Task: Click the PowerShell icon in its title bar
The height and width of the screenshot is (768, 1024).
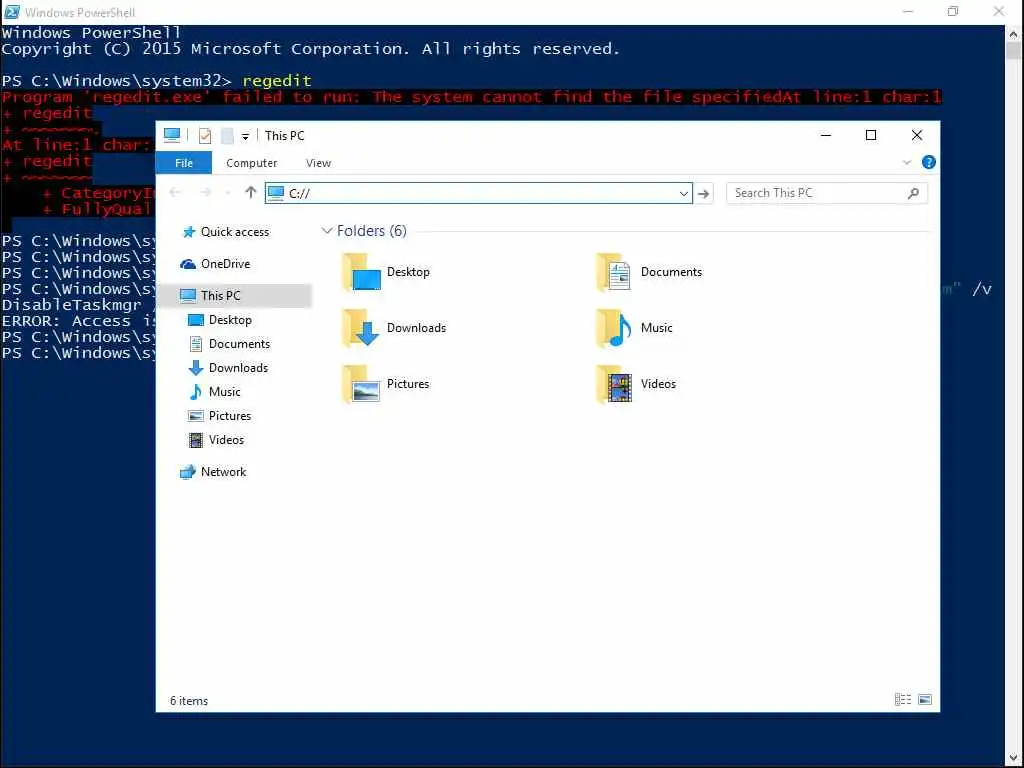Action: click(12, 12)
